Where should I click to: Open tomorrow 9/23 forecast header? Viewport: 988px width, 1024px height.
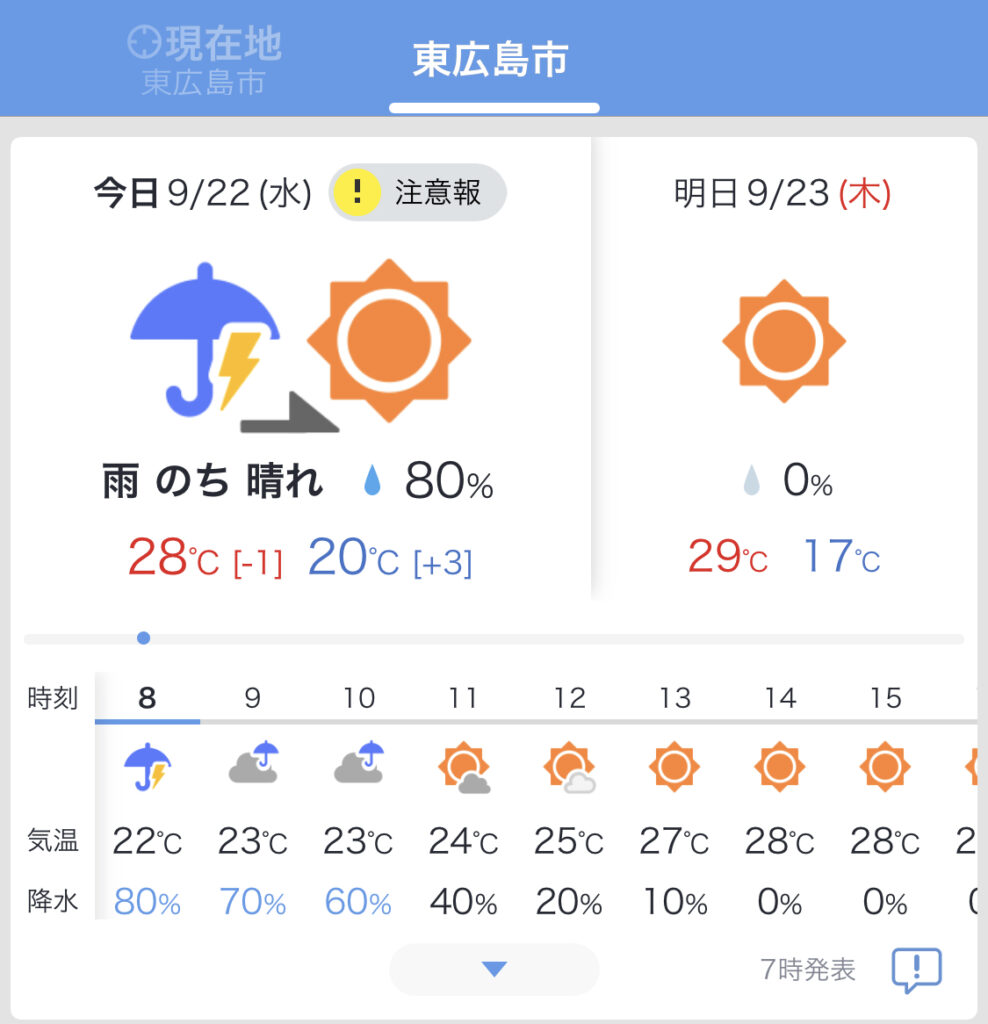coord(782,194)
